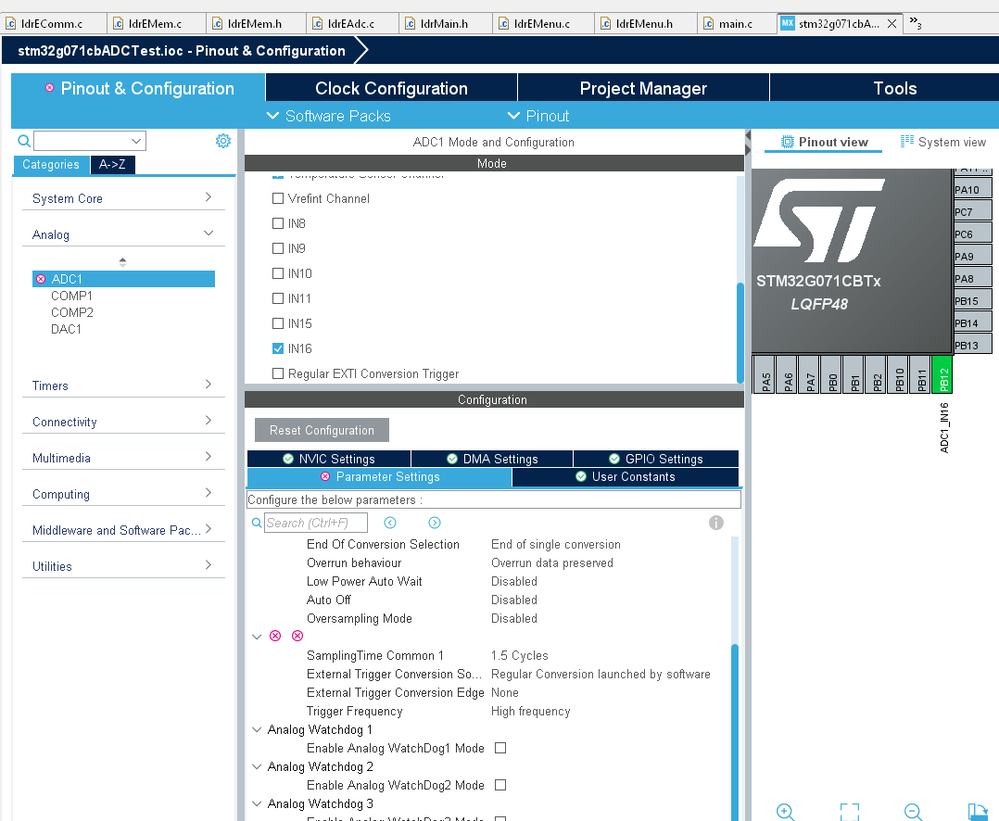Screen dimensions: 999x821
Task: Enable the Vrefint Channel checkbox
Action: (x=278, y=199)
